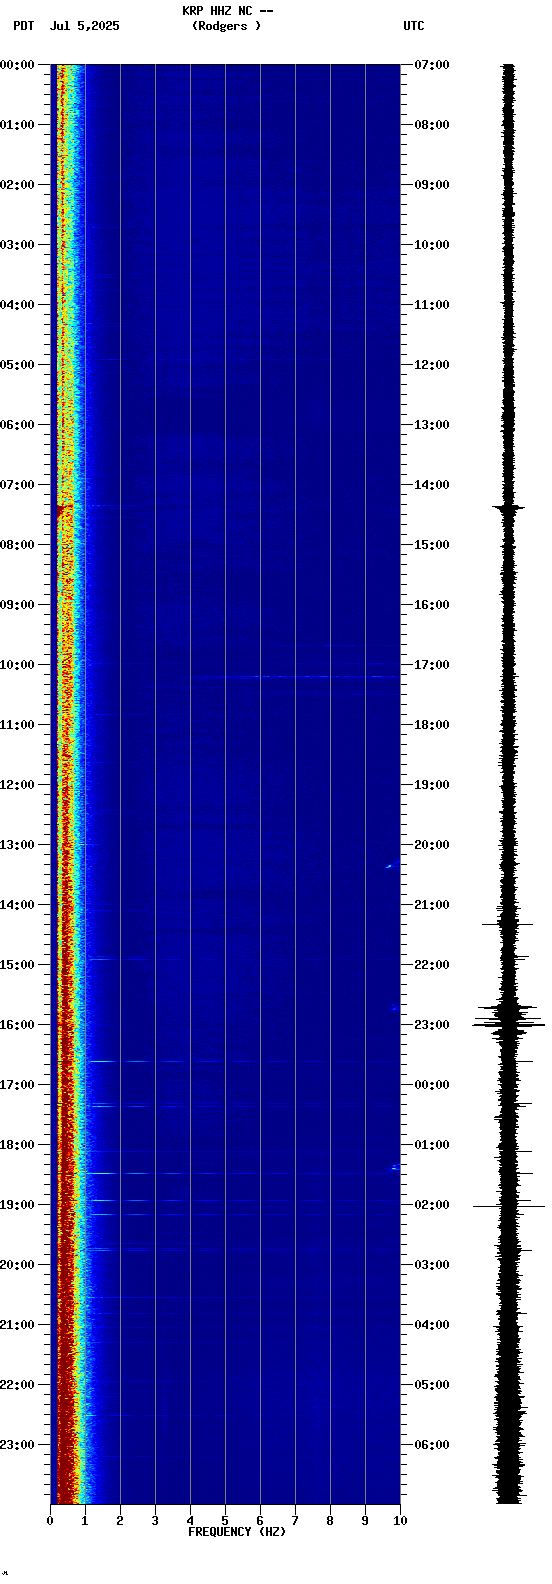This screenshot has width=552, height=1584.
Task: Click the '5' frequency axis tick label
Action: click(225, 1521)
